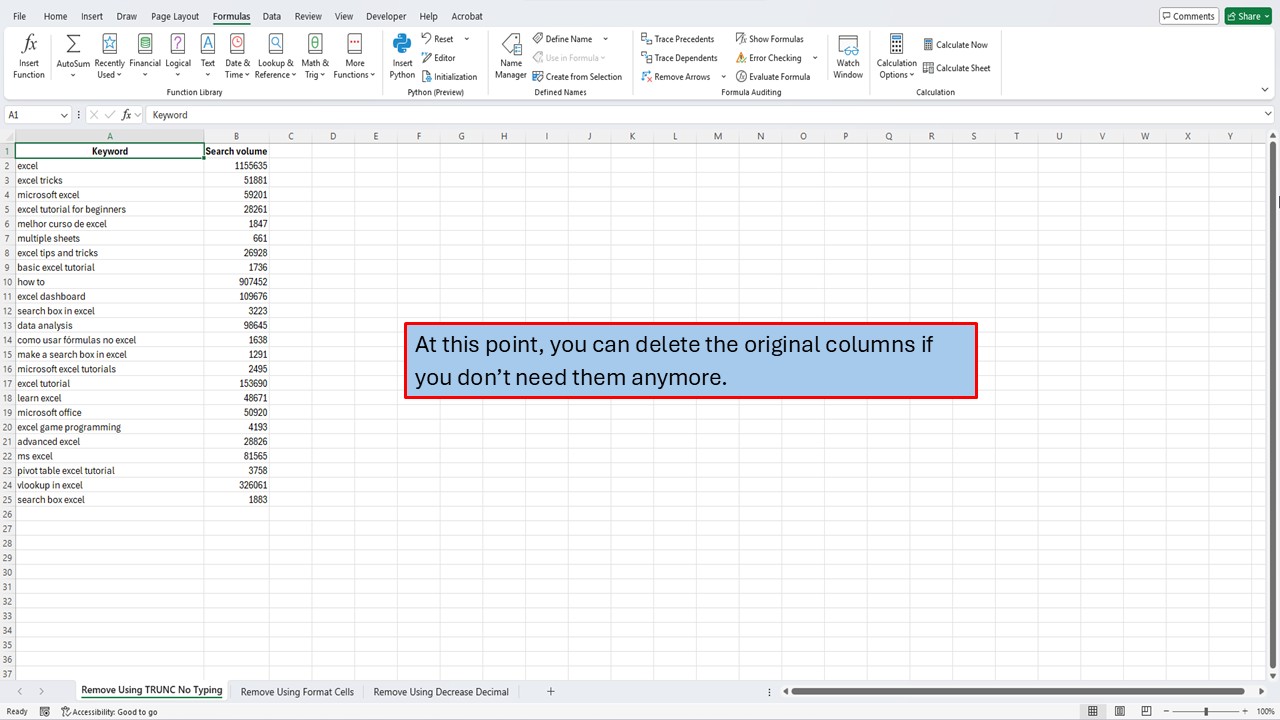Expand the More Functions dropdown
1280x720 pixels.
(354, 55)
